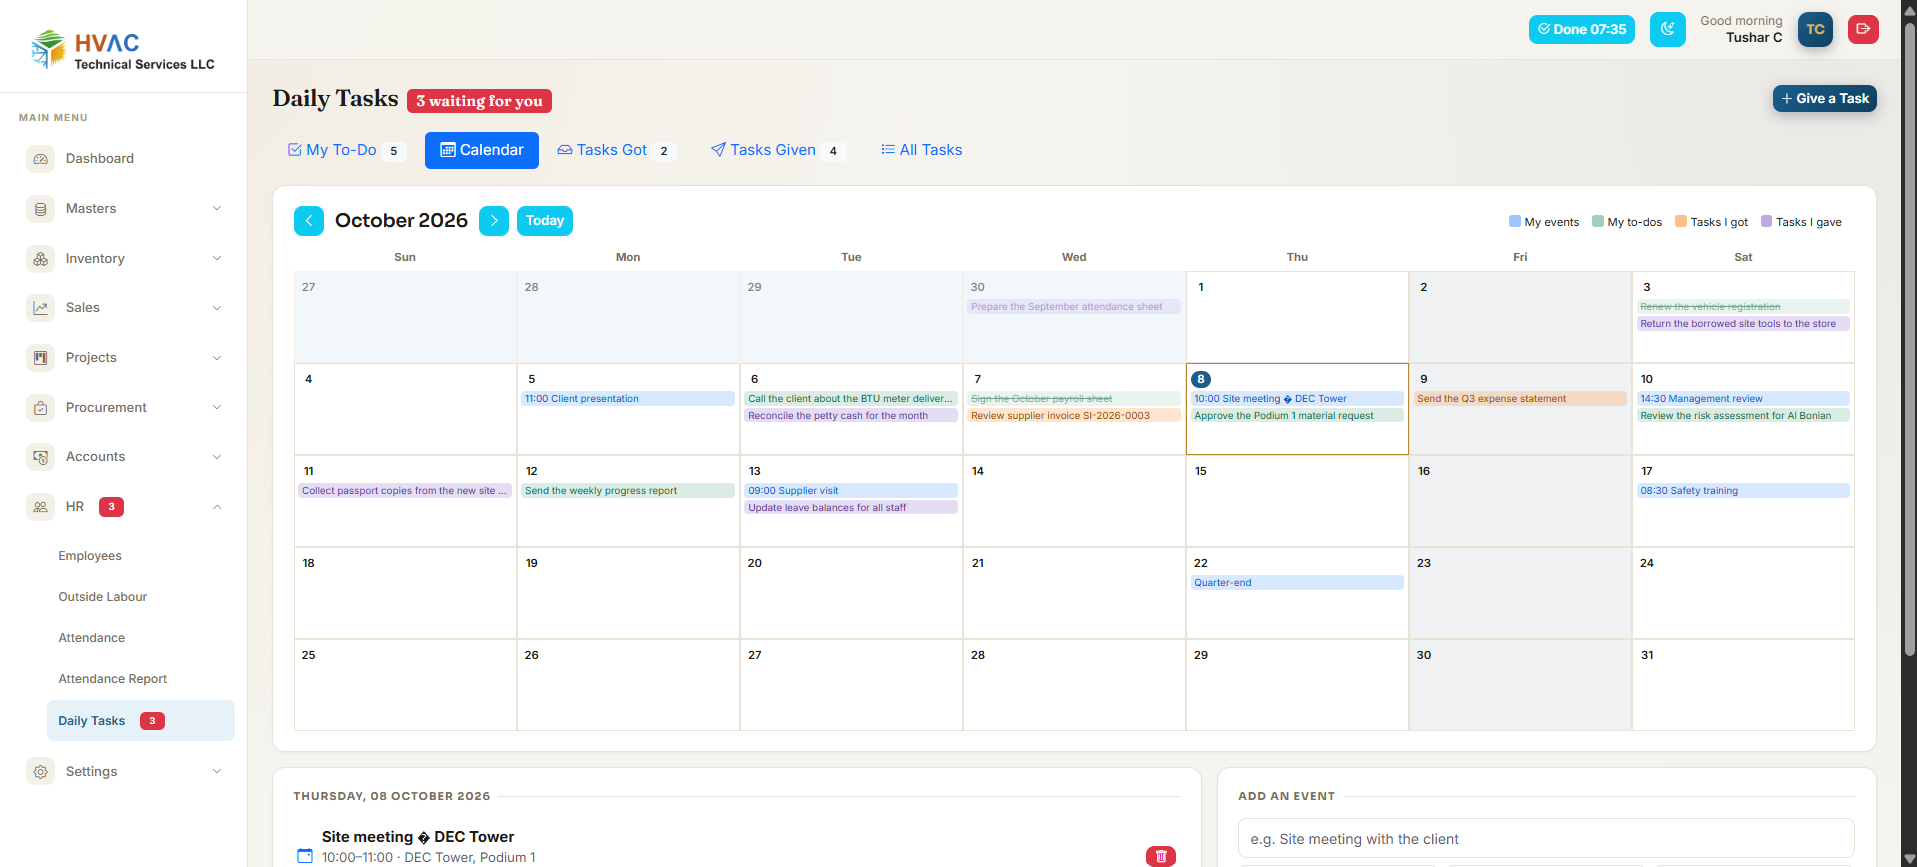
Task: Click the Dashboard sidebar icon
Action: [40, 159]
